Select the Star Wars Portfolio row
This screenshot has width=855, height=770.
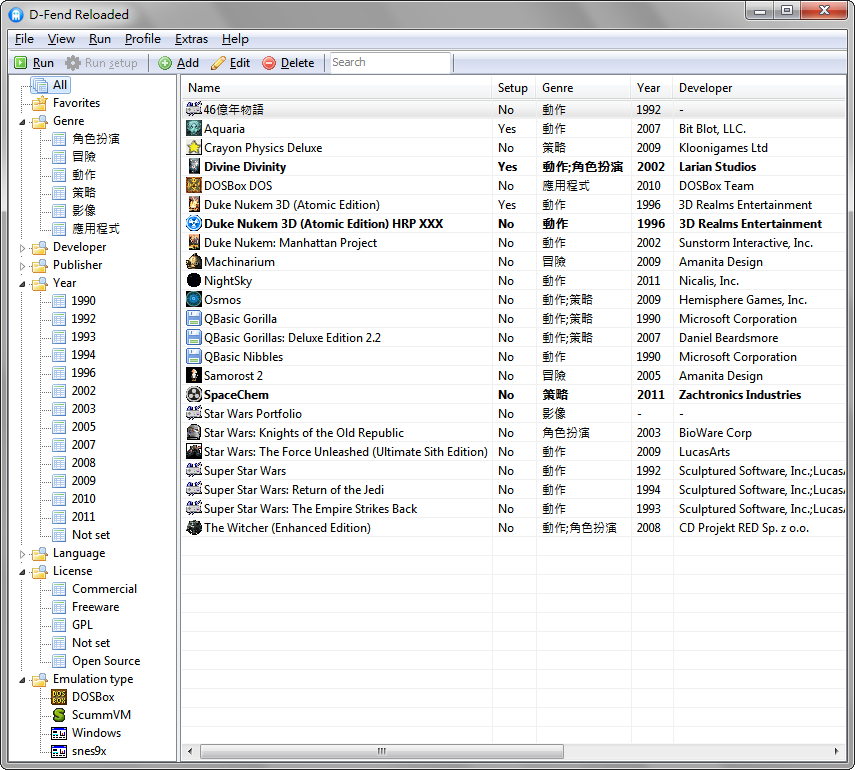(x=514, y=413)
